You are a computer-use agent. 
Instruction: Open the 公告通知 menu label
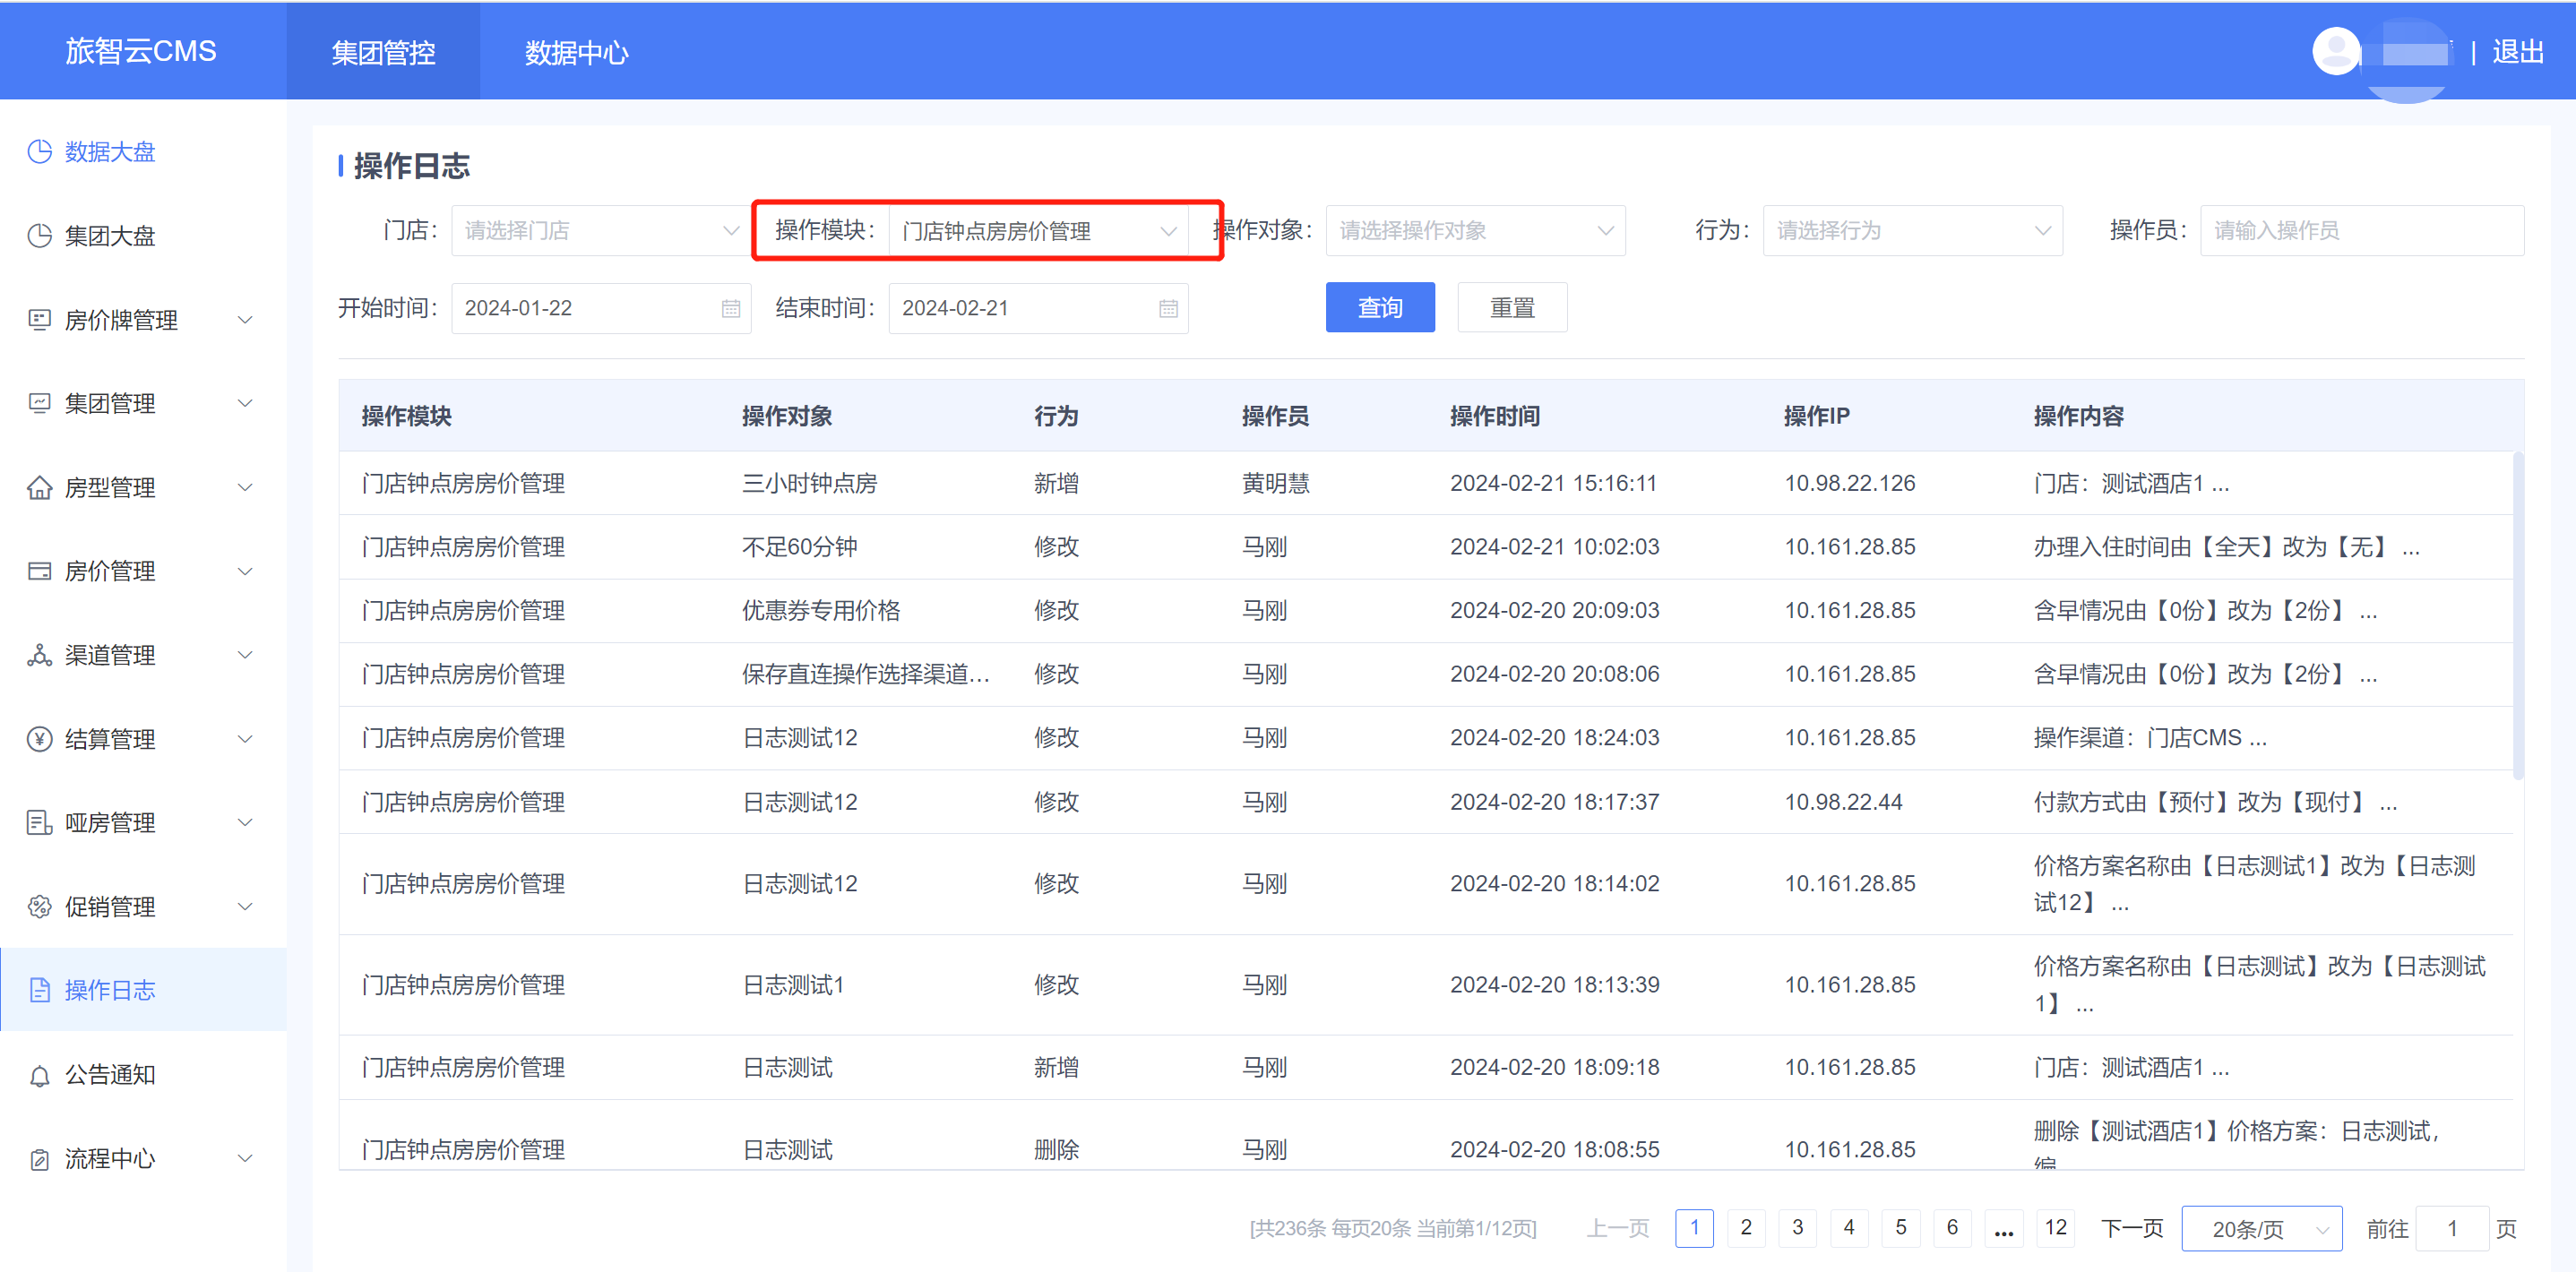[x=110, y=1075]
